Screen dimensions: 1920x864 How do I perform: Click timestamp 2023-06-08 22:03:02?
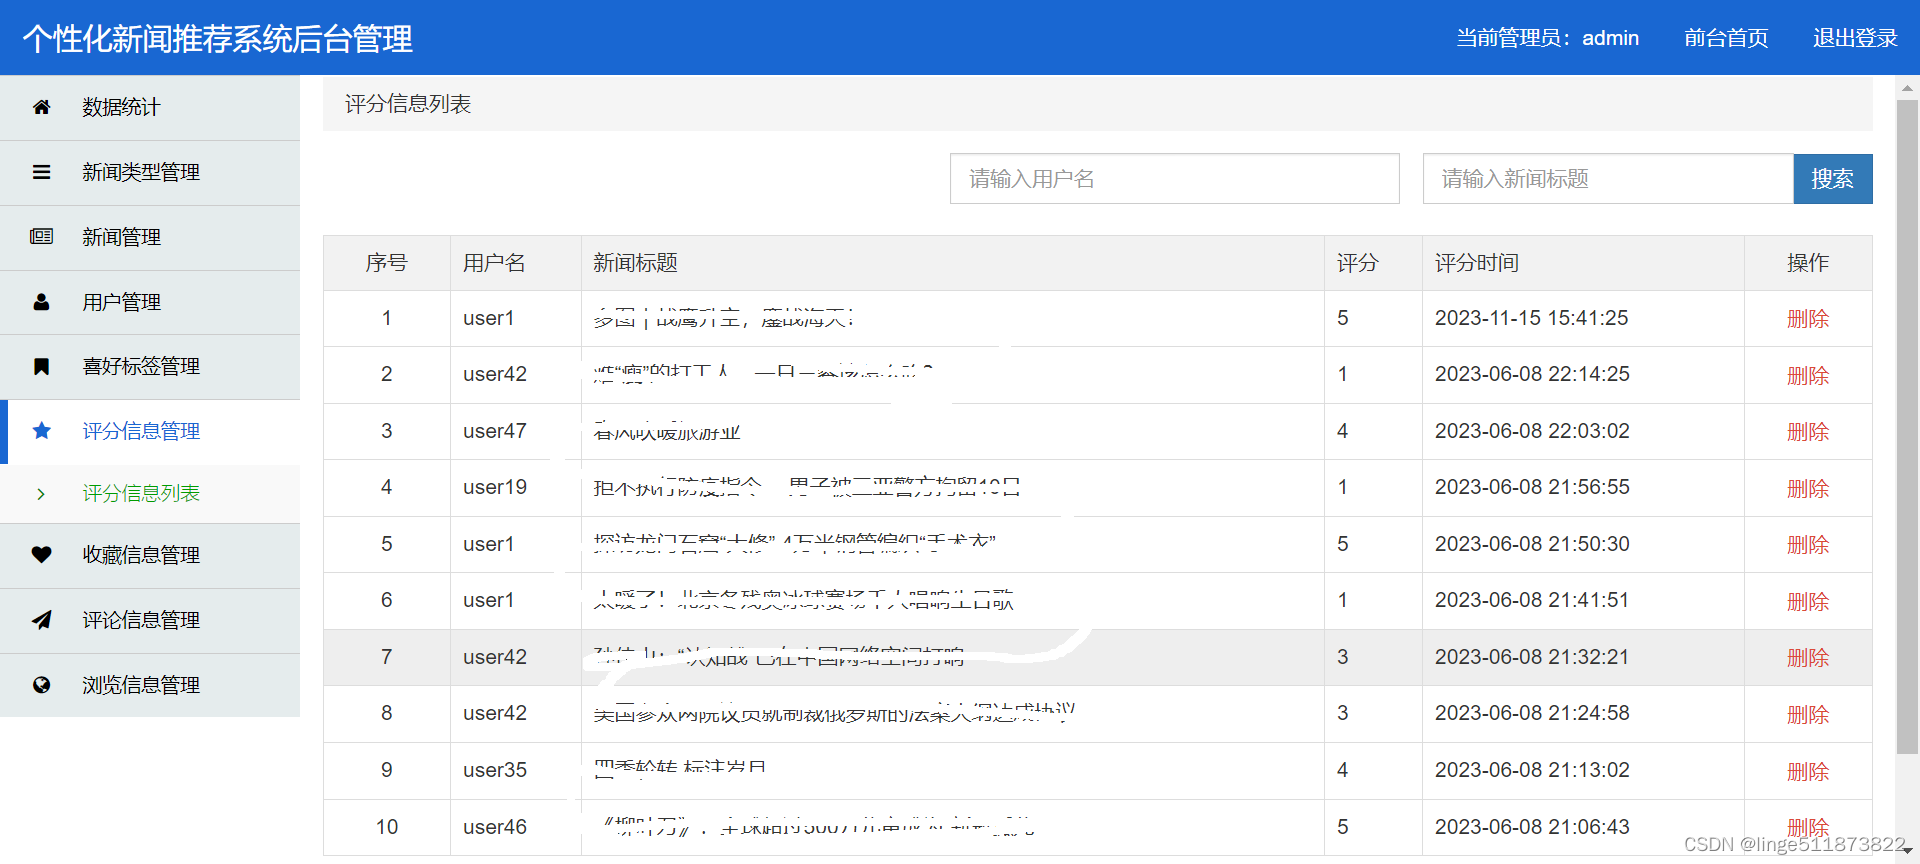(1531, 431)
